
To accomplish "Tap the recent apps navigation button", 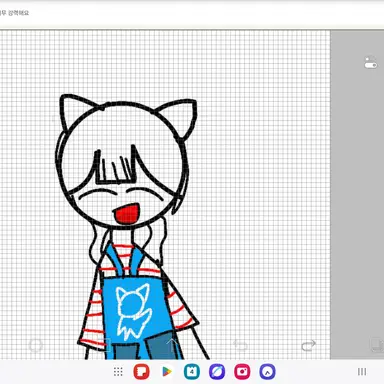I will pyautogui.click(x=362, y=372).
